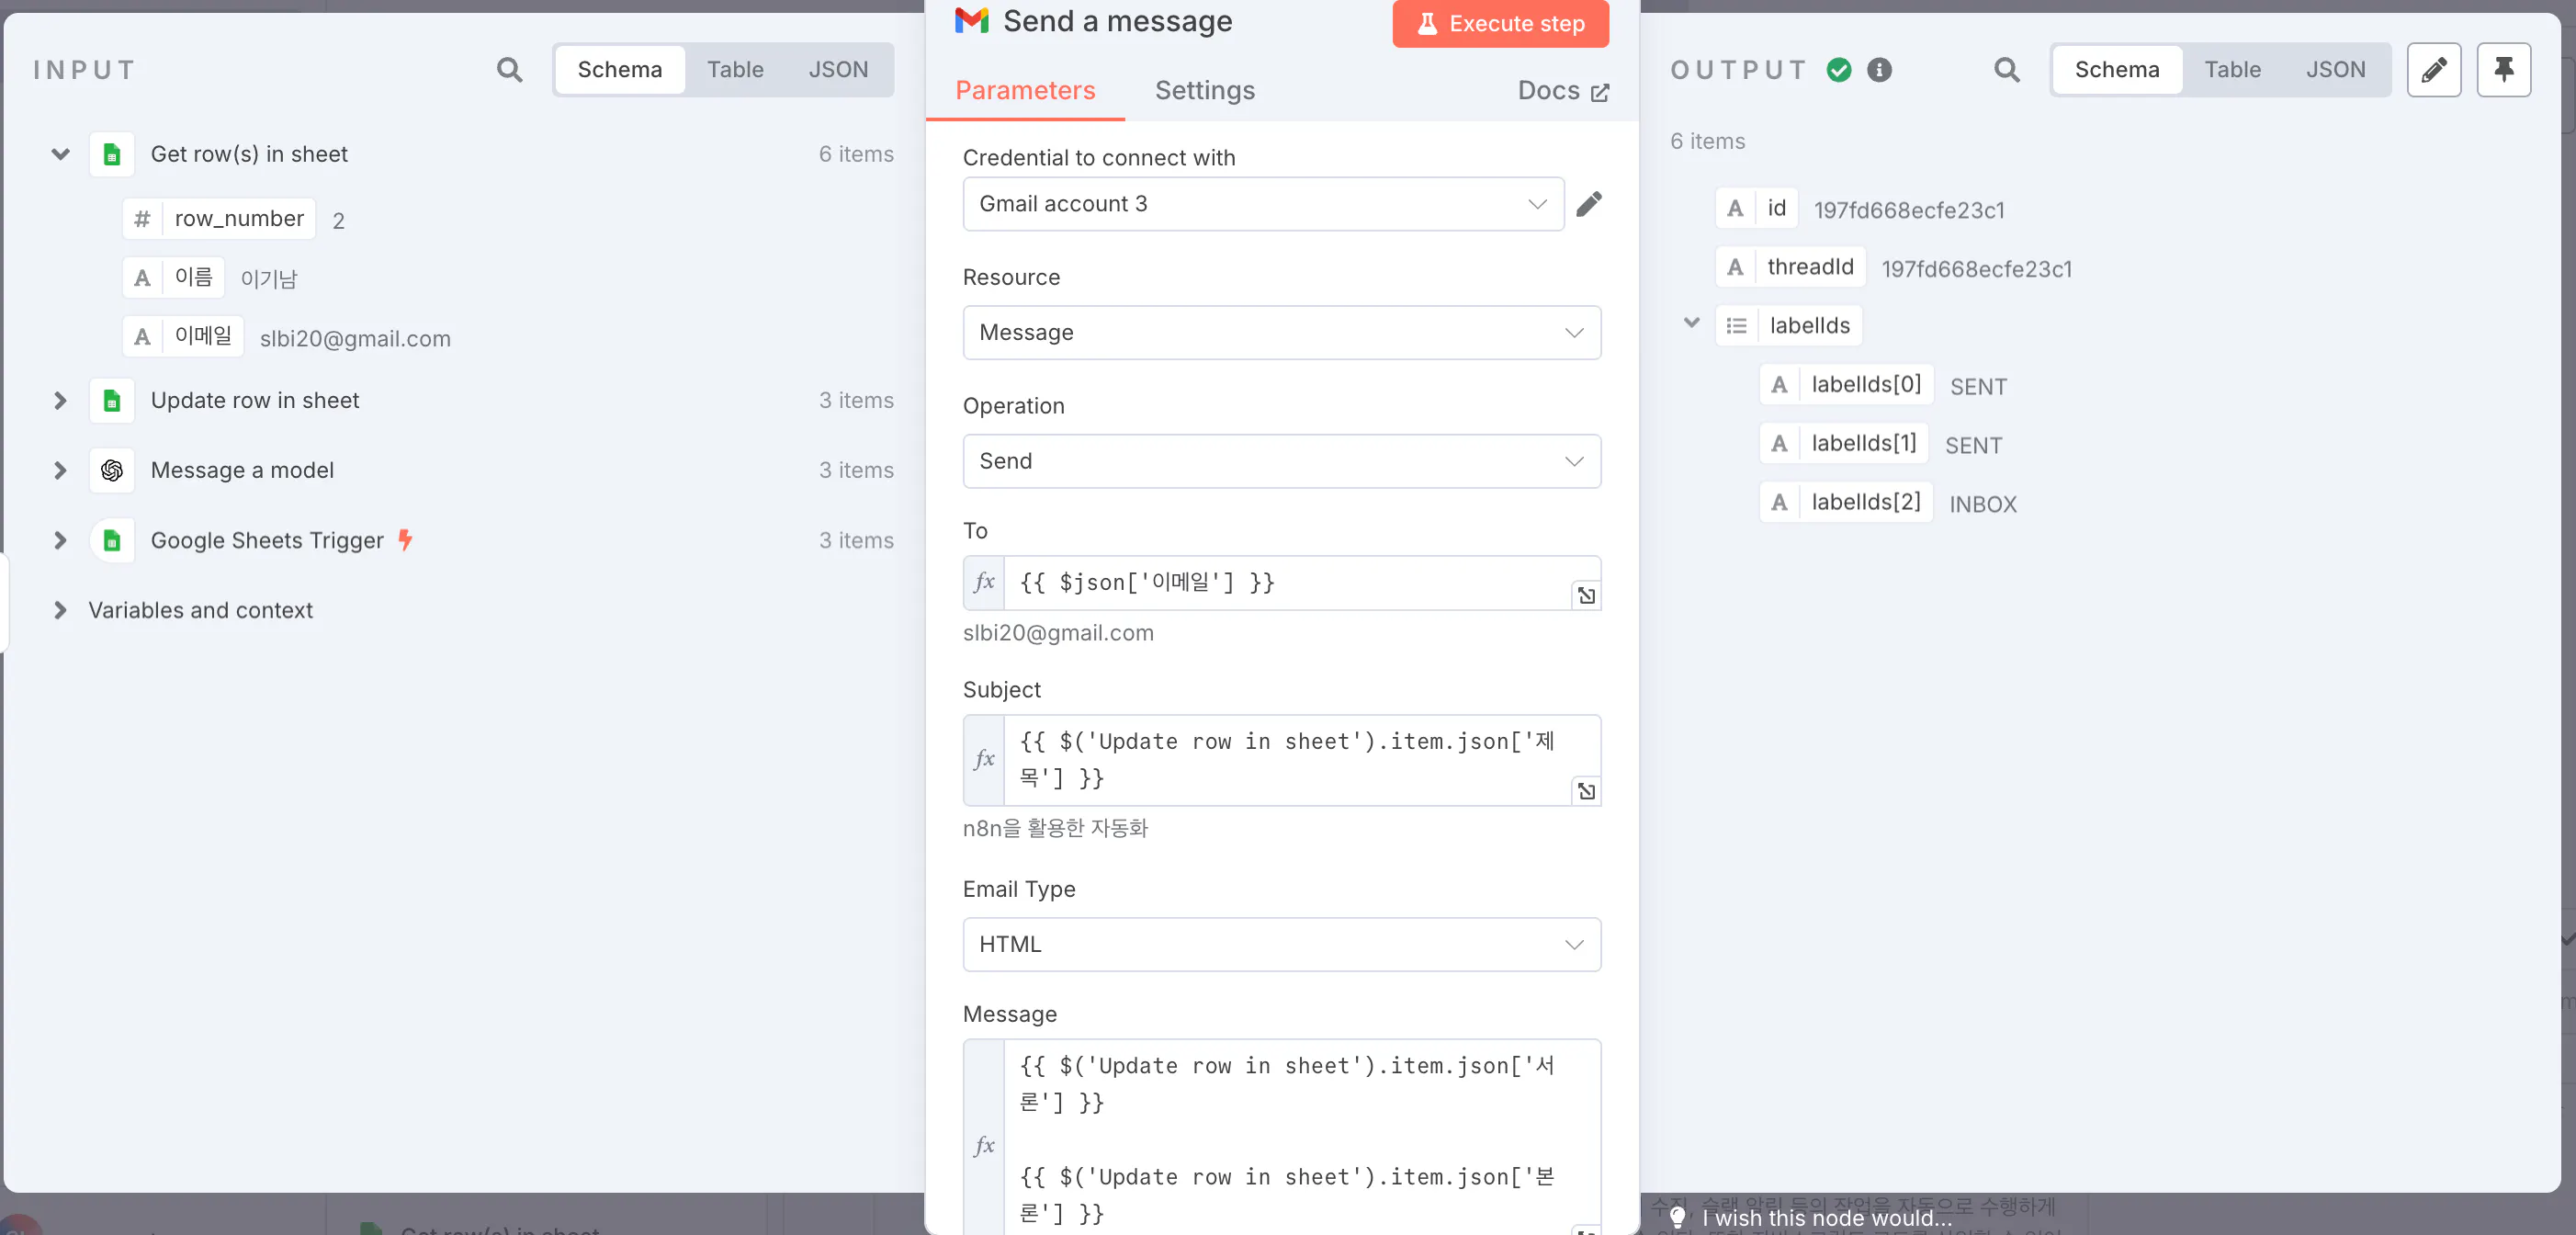This screenshot has height=1235, width=2576.
Task: Click the output panel search icon
Action: pos(2006,70)
